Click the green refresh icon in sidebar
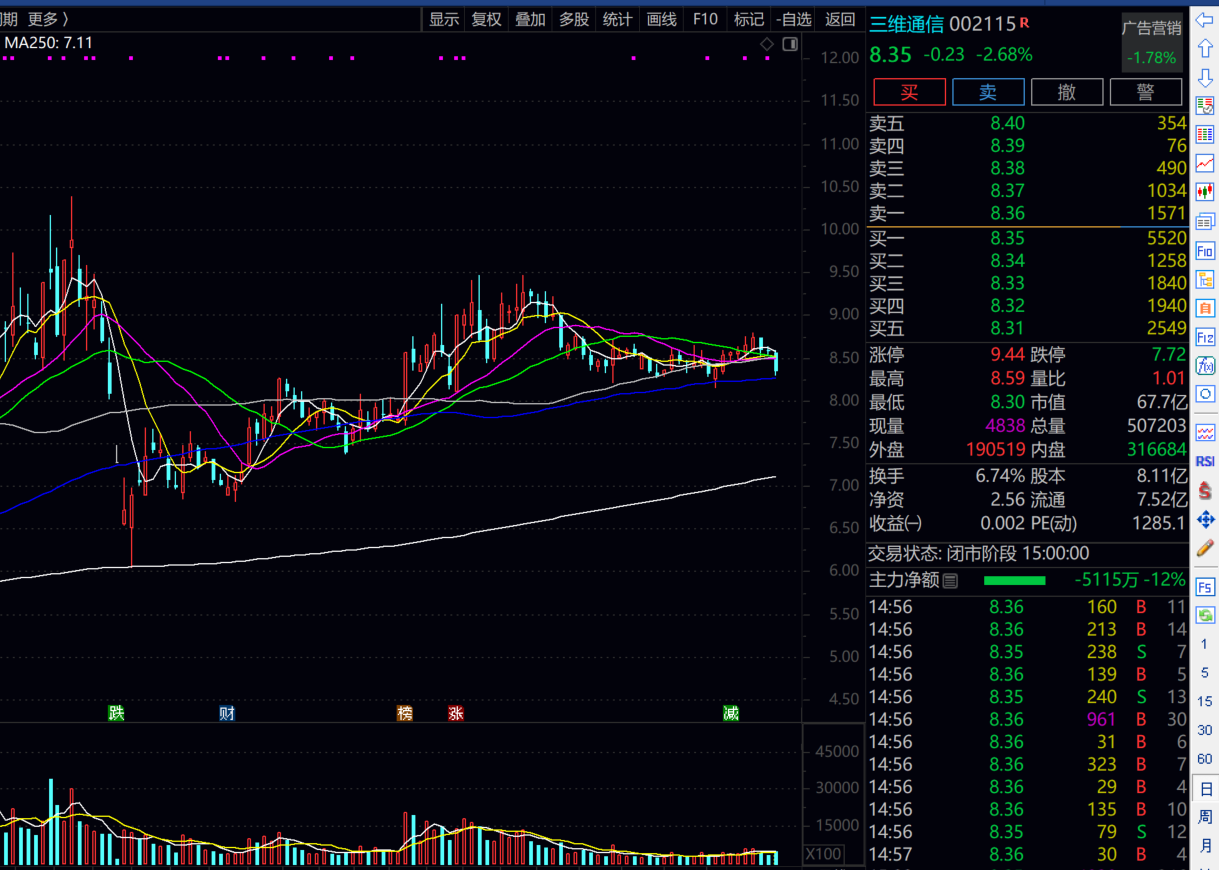Viewport: 1219px width, 870px height. (1205, 615)
